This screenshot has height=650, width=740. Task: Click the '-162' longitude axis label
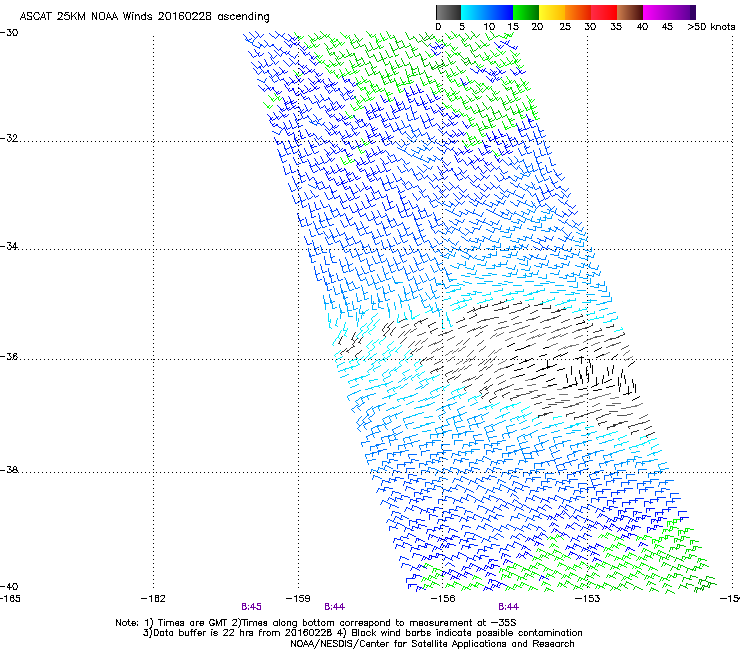click(x=153, y=599)
